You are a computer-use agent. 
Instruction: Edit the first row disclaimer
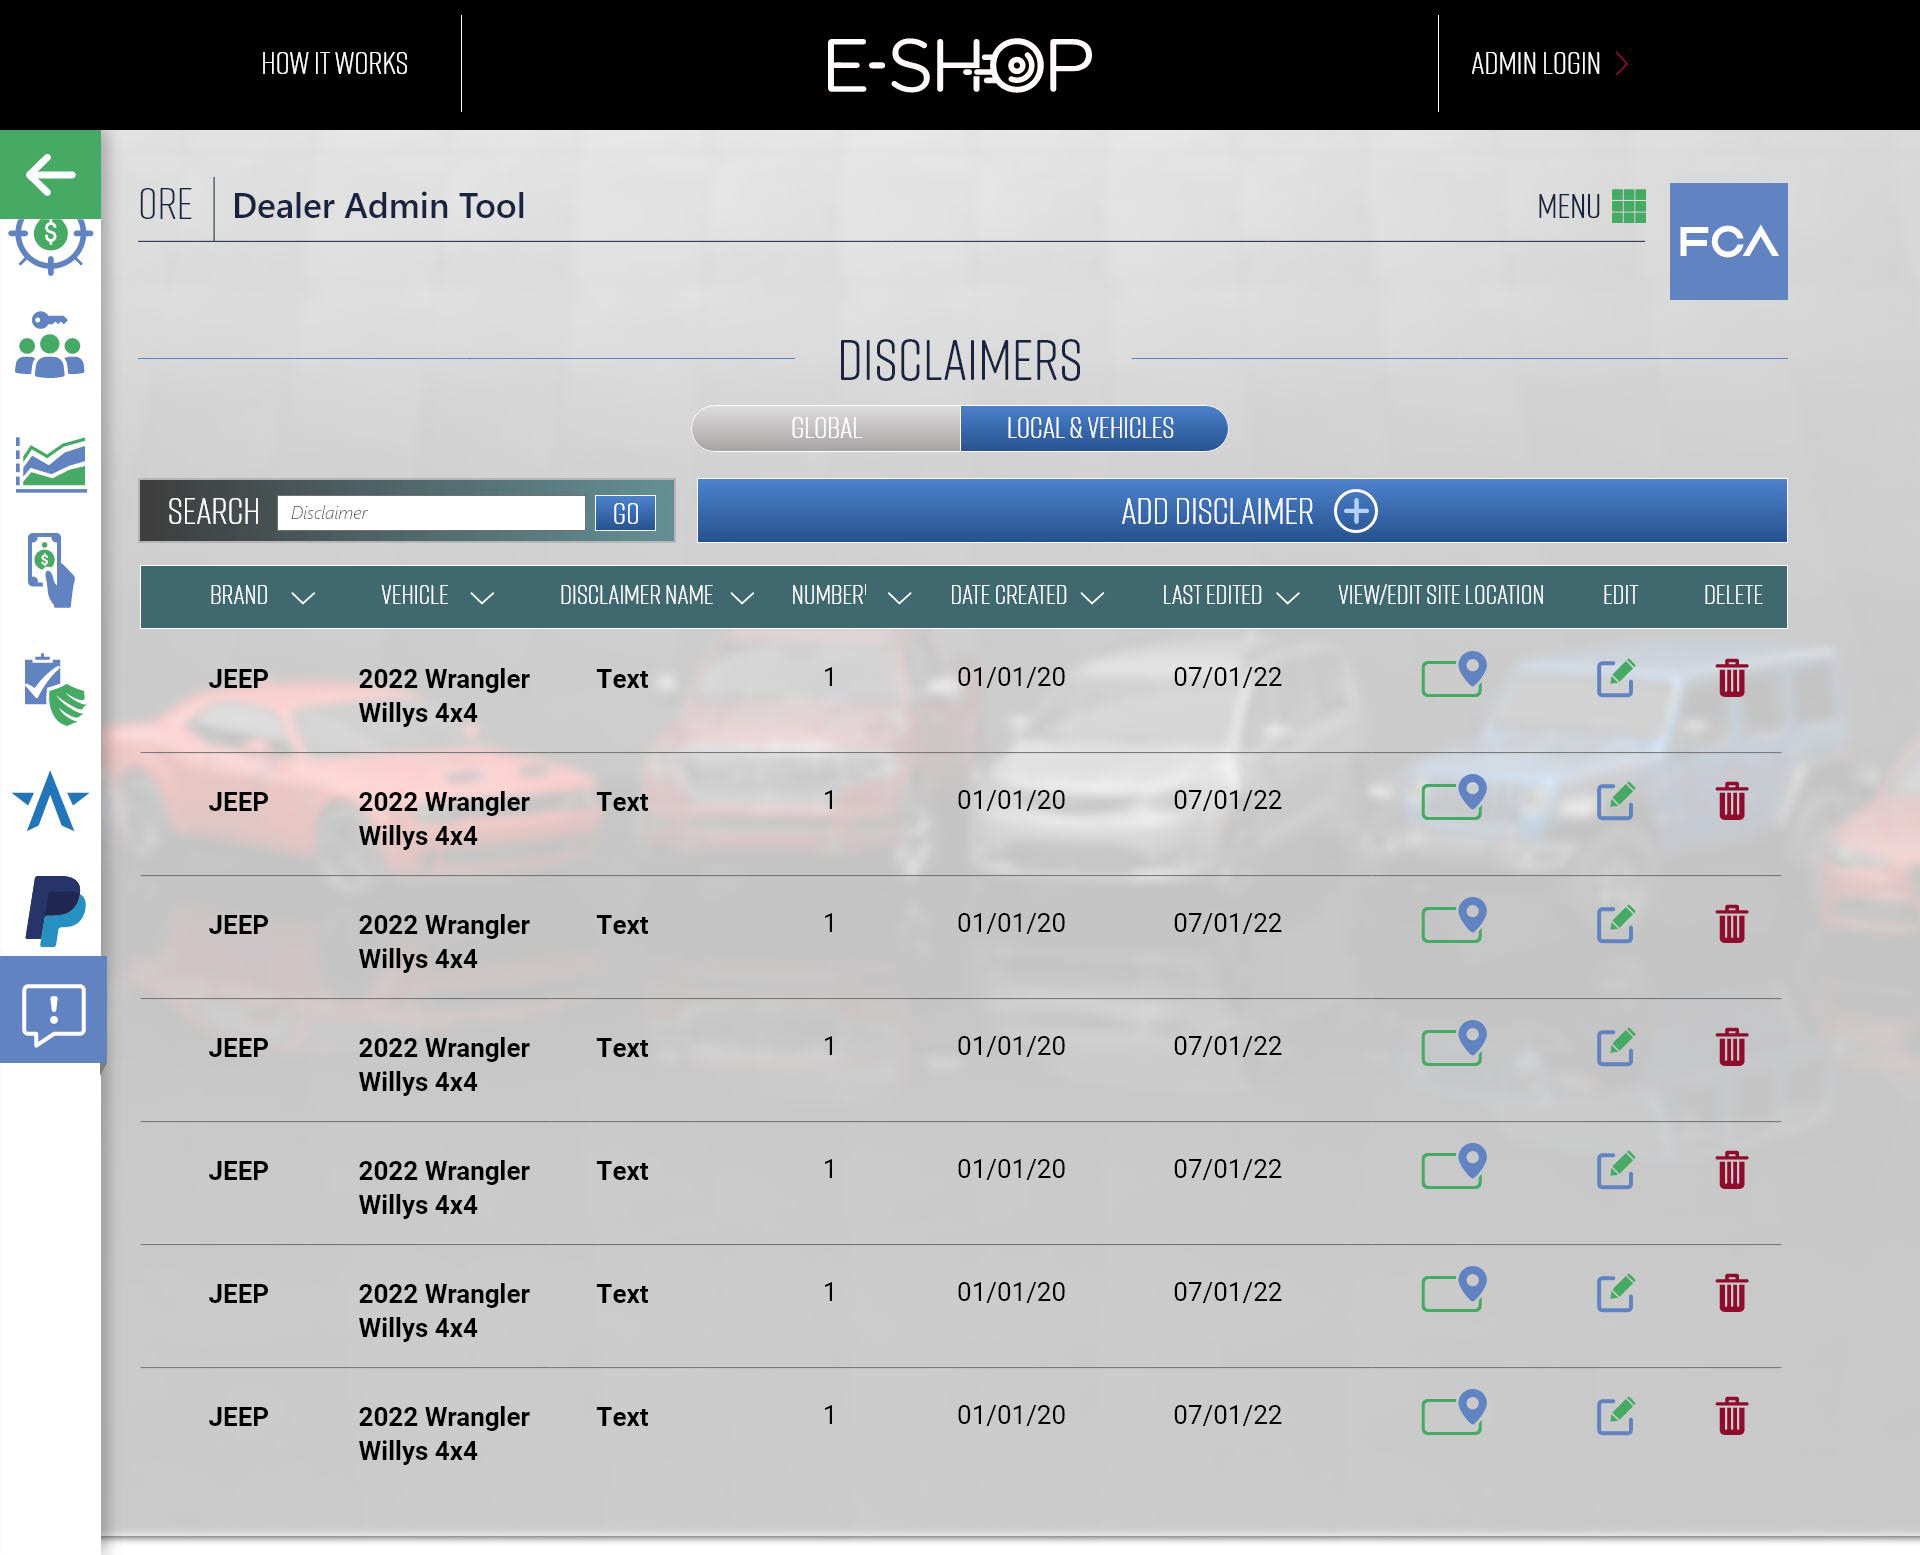(x=1616, y=678)
